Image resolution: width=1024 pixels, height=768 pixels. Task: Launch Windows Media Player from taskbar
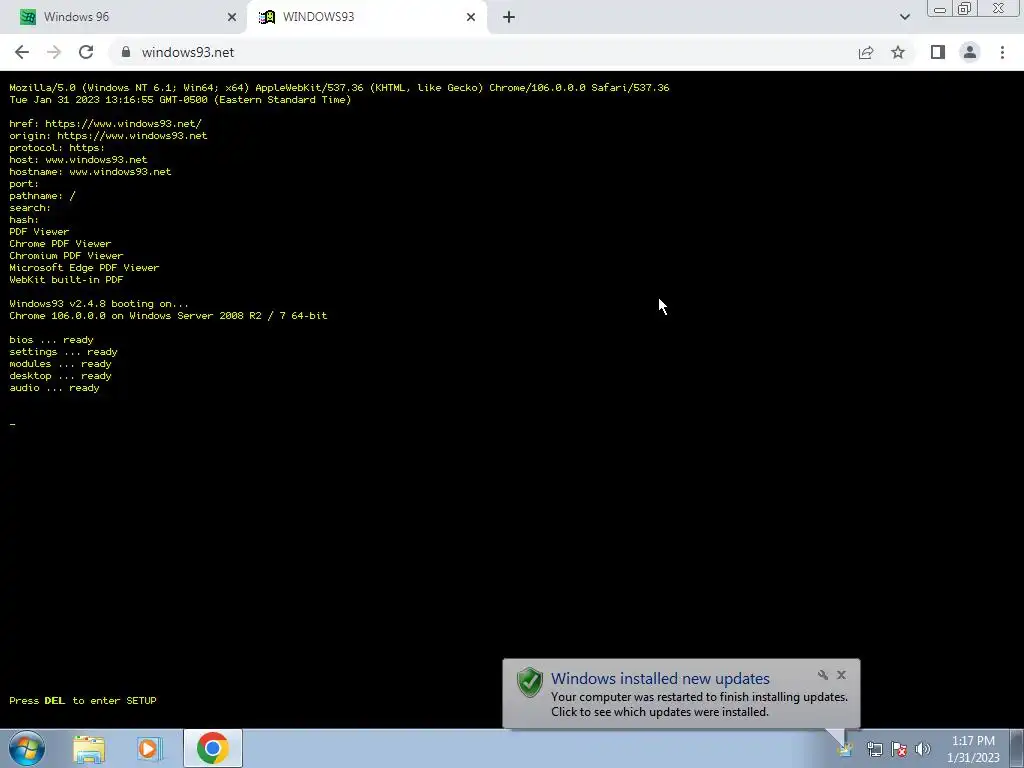pos(150,749)
